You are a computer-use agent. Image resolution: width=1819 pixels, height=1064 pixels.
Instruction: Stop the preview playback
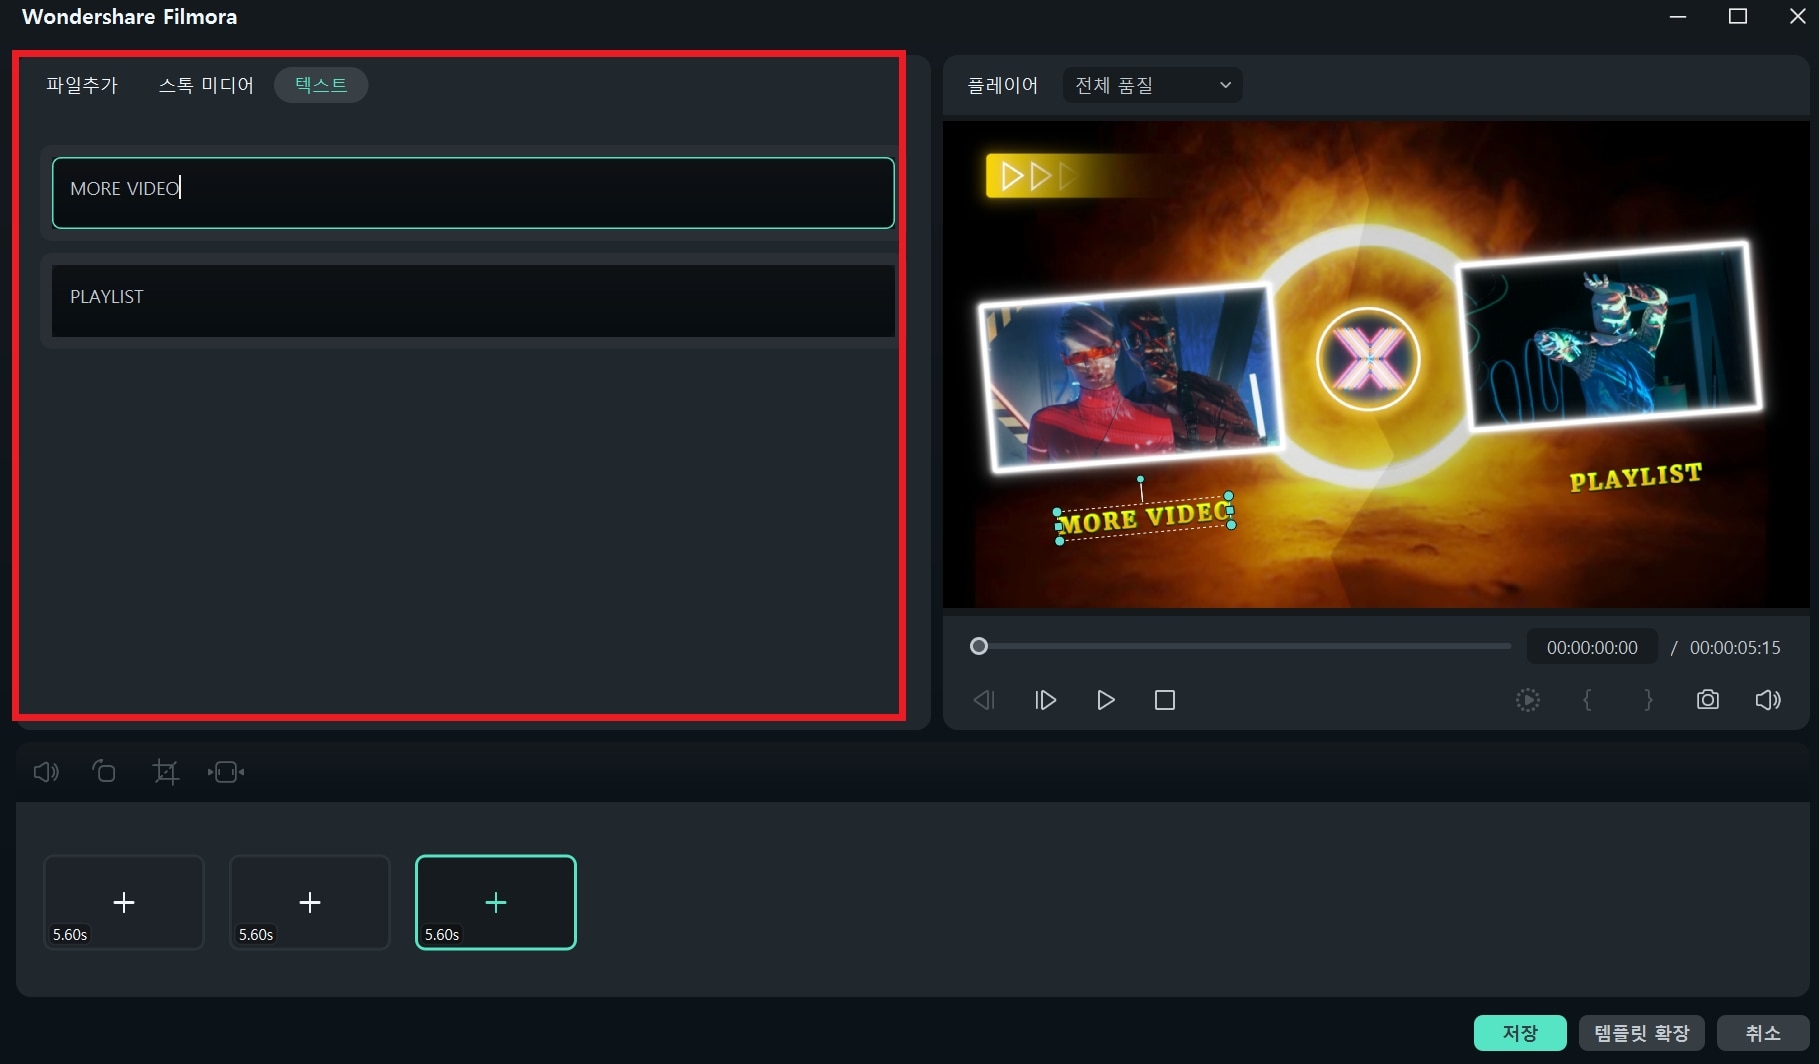tap(1165, 700)
